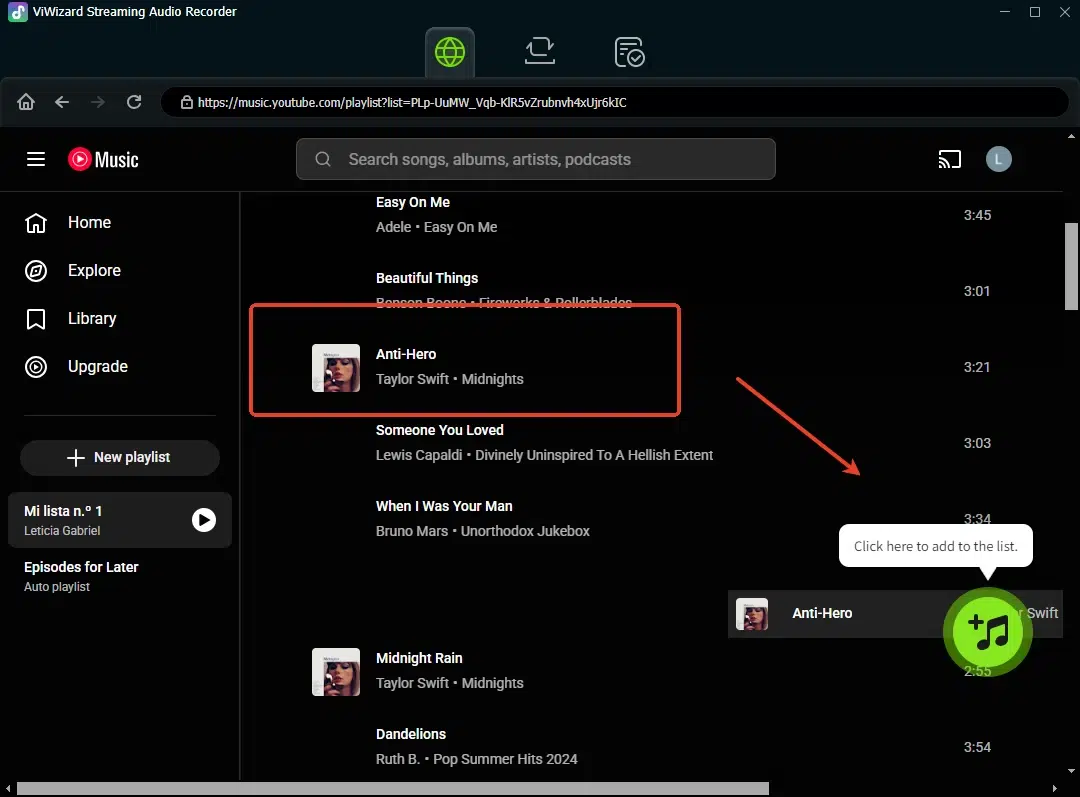Screen dimensions: 1080x797
Task: Go back with the left arrow
Action: [x=62, y=102]
